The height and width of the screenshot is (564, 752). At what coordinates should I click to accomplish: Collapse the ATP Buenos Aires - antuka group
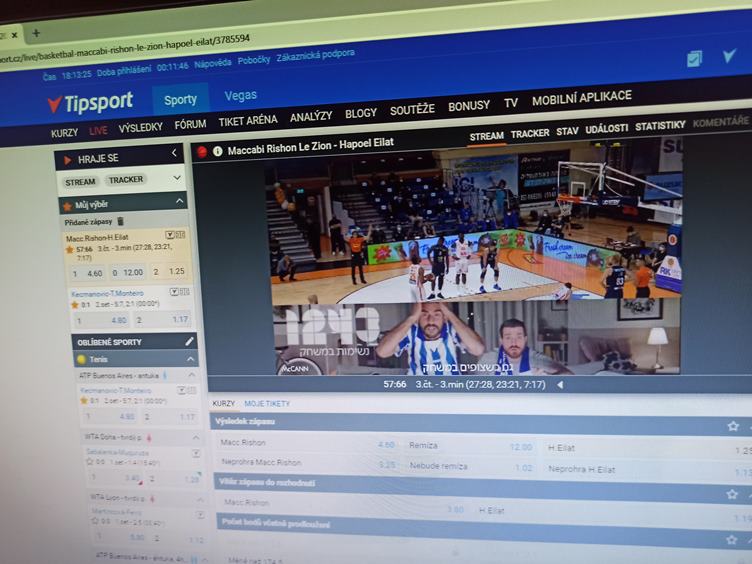point(191,375)
